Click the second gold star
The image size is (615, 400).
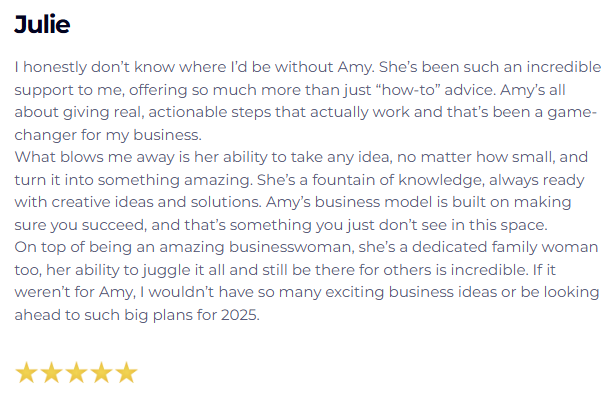51,372
